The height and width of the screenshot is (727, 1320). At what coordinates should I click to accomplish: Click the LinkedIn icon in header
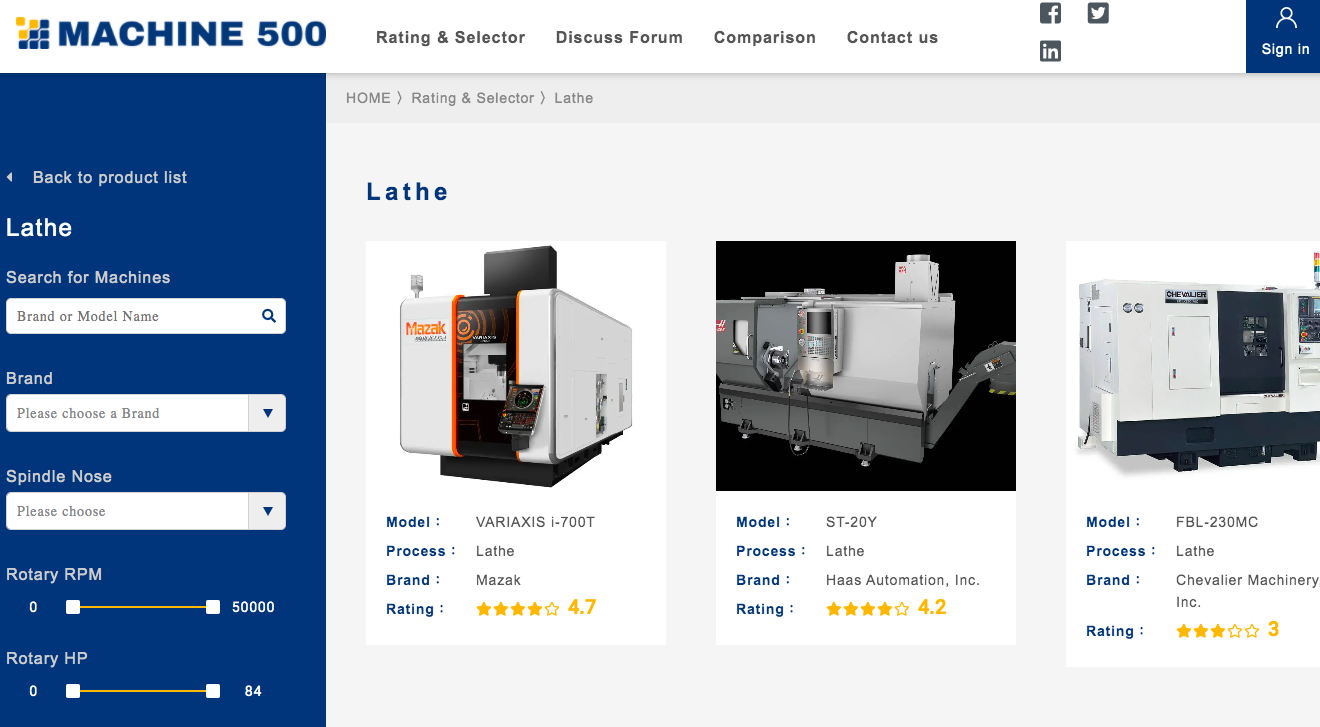[1050, 51]
